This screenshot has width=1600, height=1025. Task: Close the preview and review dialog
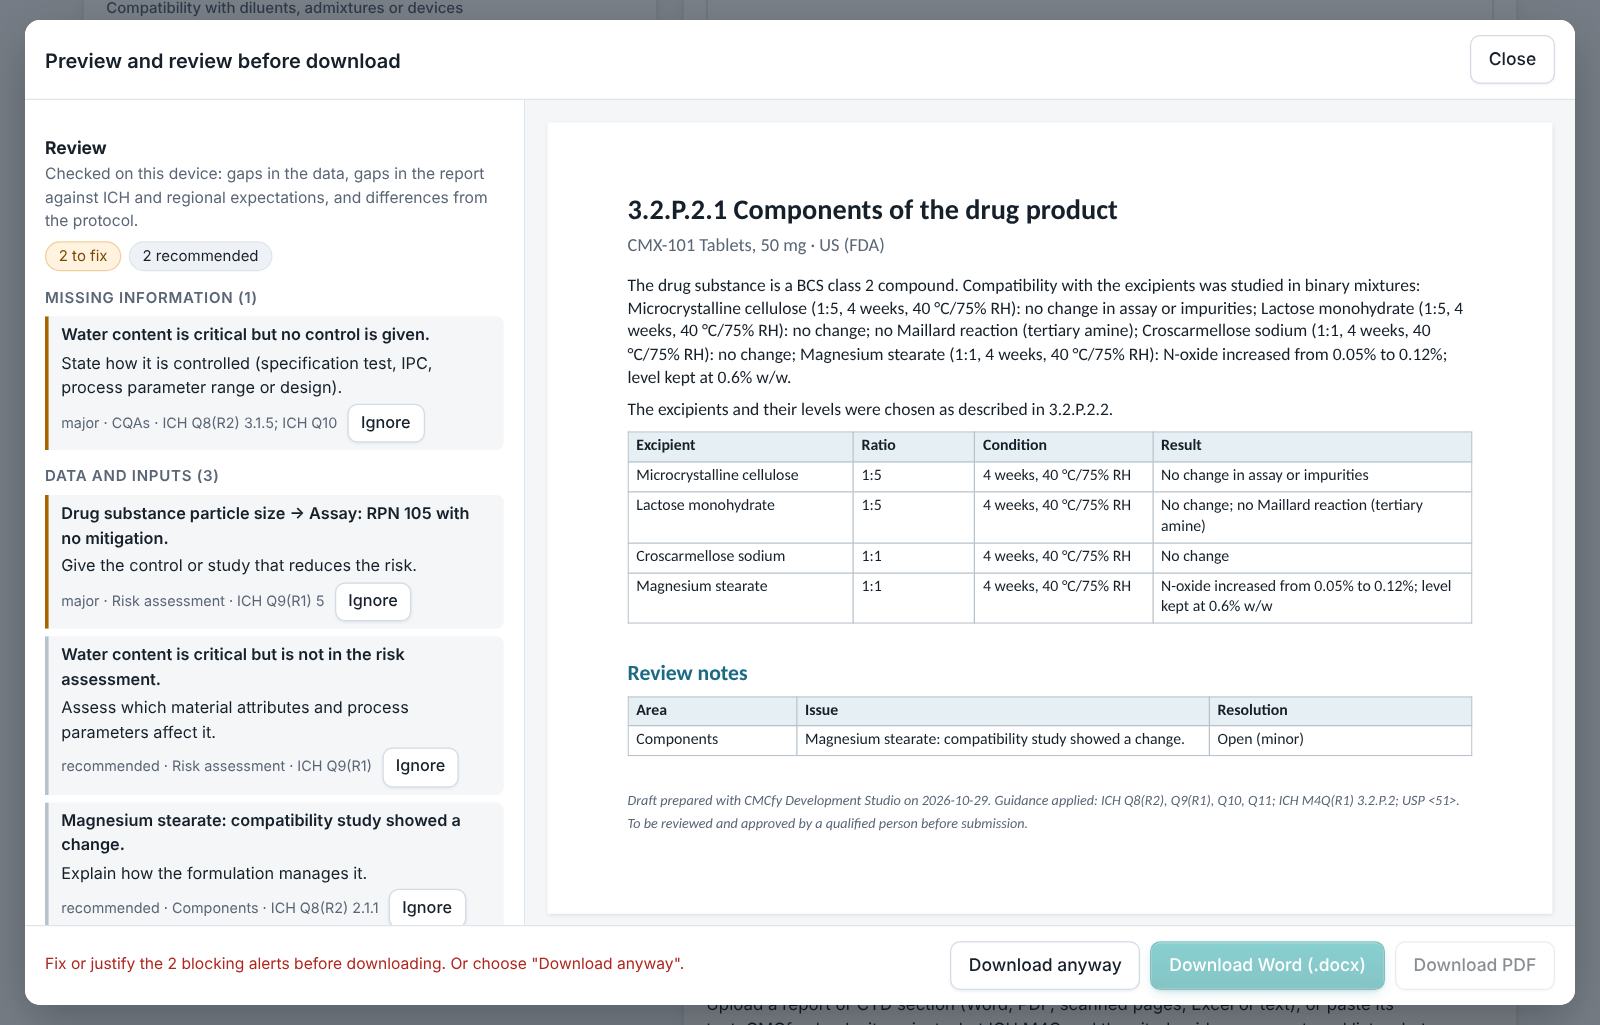pos(1512,59)
